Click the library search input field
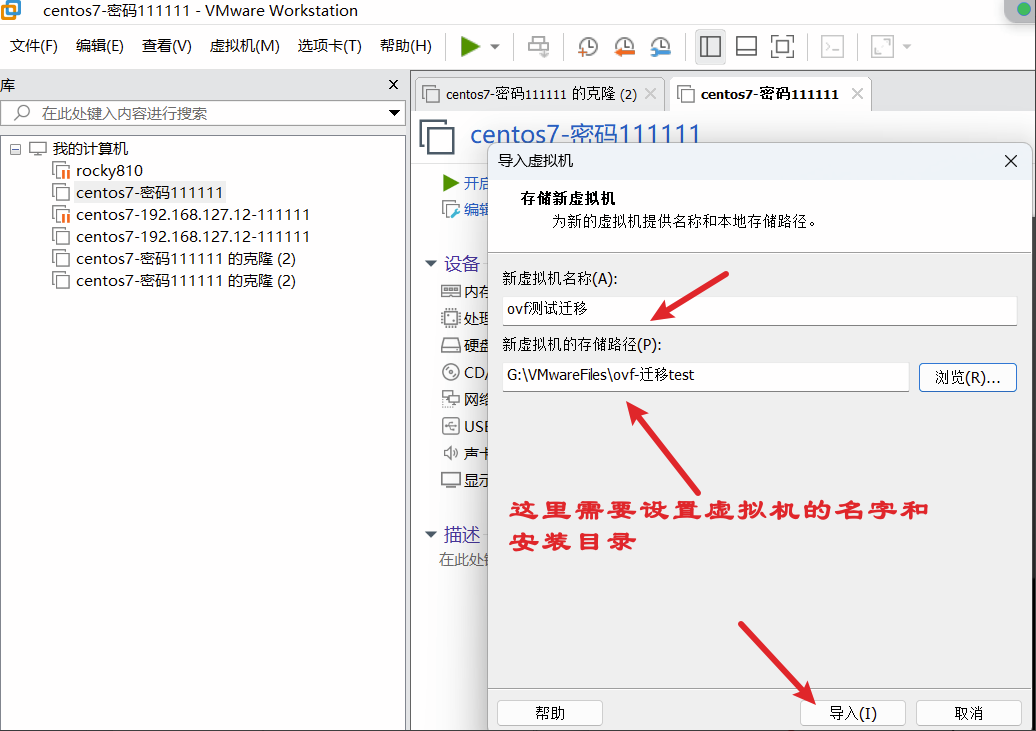The image size is (1036, 731). tap(202, 113)
